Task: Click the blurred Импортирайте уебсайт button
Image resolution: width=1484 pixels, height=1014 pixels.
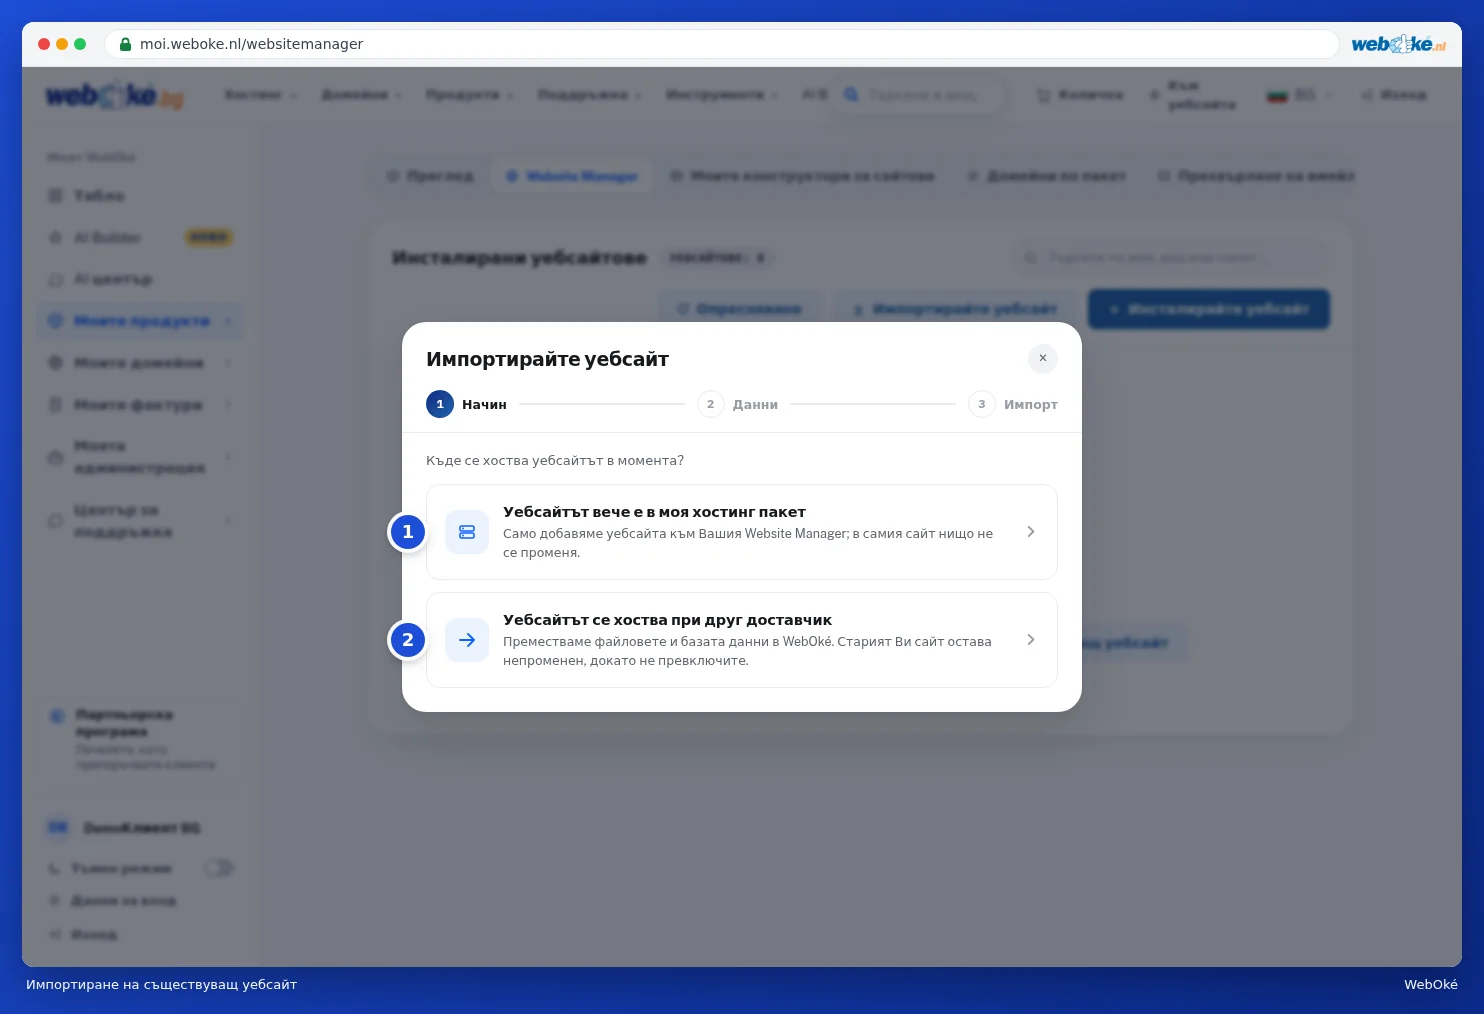Action: click(956, 309)
